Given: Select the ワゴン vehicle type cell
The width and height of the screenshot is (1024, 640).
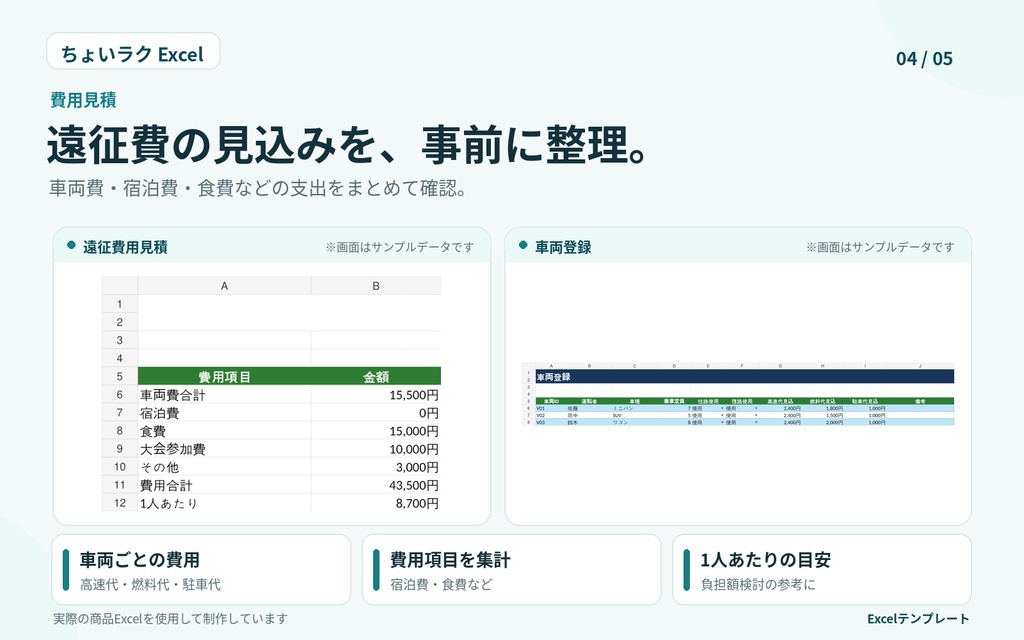Looking at the screenshot, I should [634, 423].
